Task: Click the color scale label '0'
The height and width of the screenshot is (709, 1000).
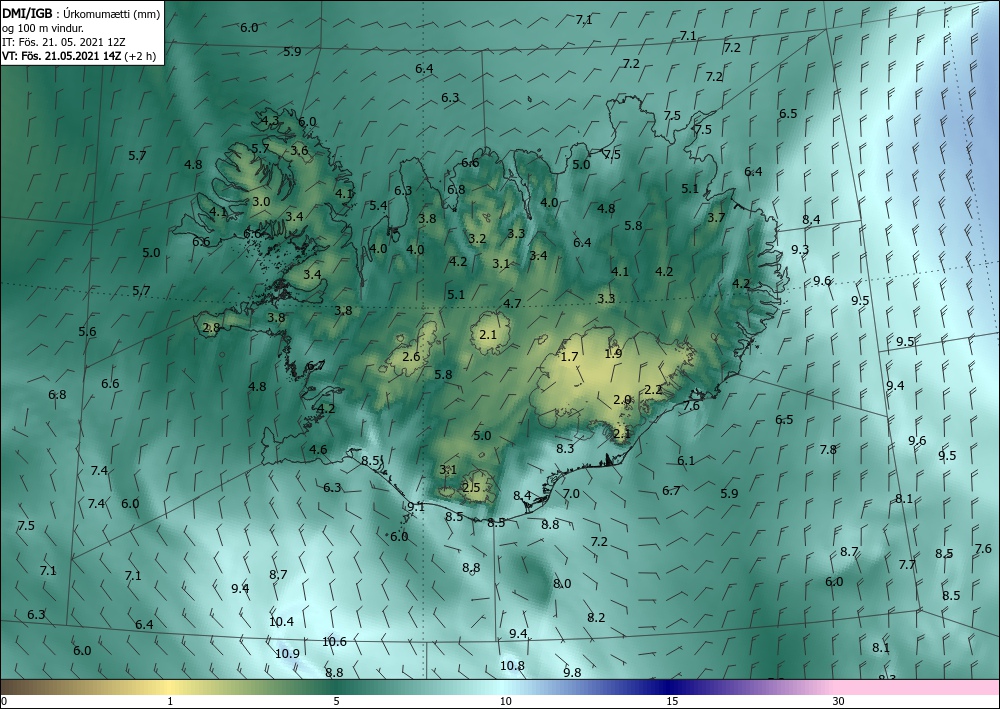Action: tap(4, 702)
